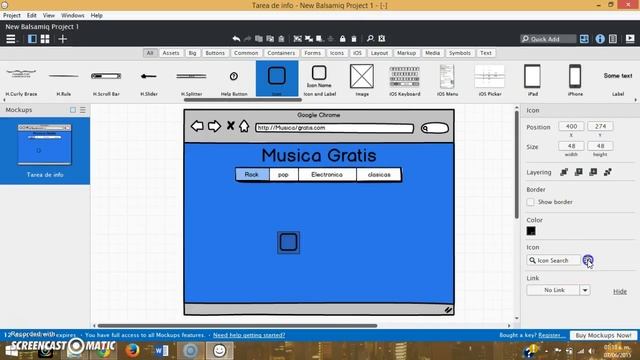Click Buy Mockups Now button
Screen dimensions: 640x360
pos(603,336)
